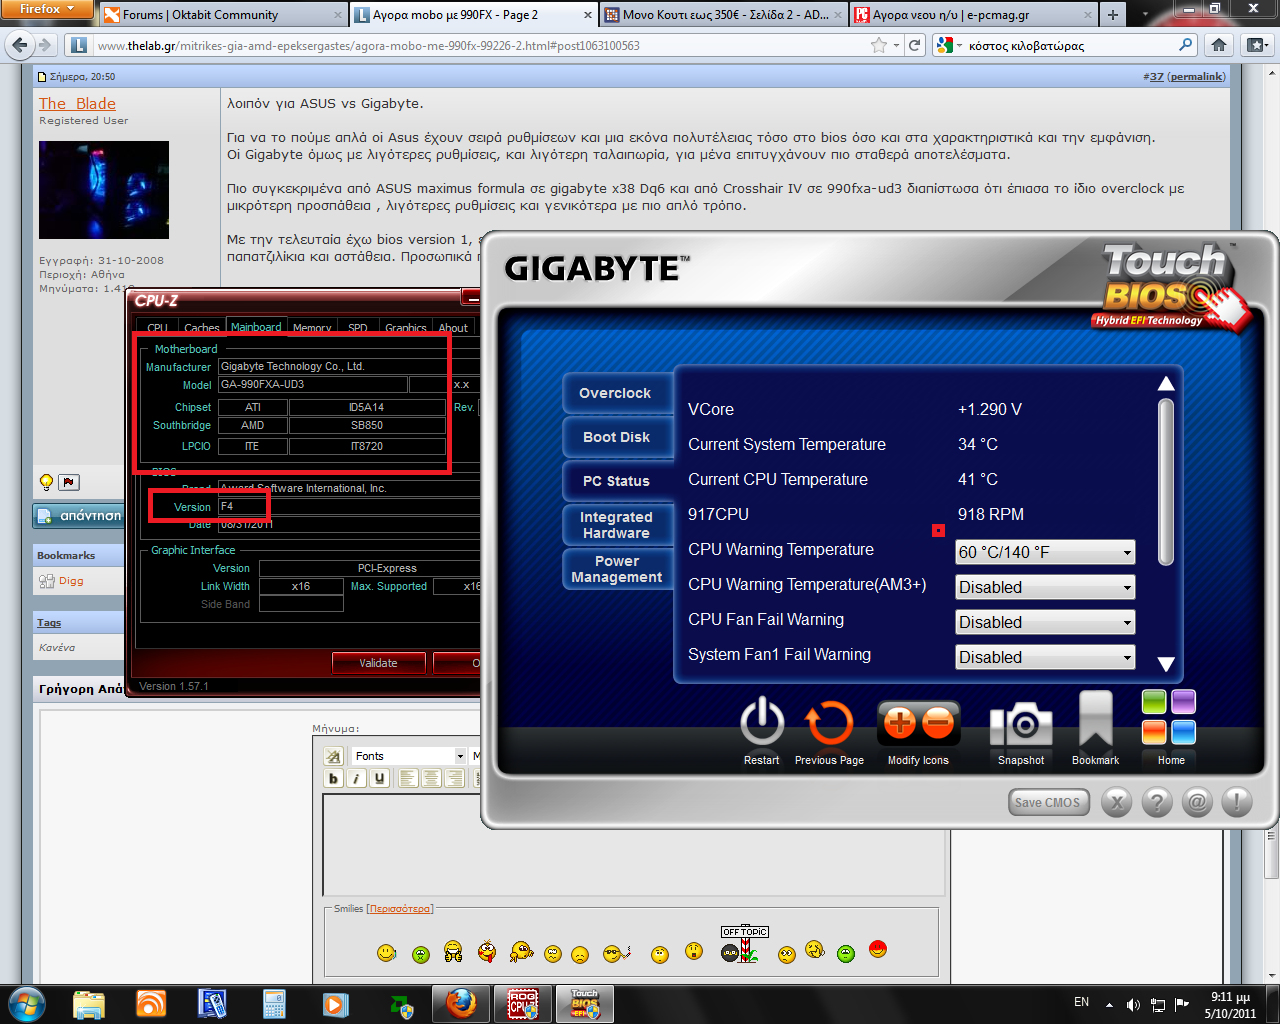Open Firefox home page via house icon
Image resolution: width=1280 pixels, height=1024 pixels.
(1218, 45)
